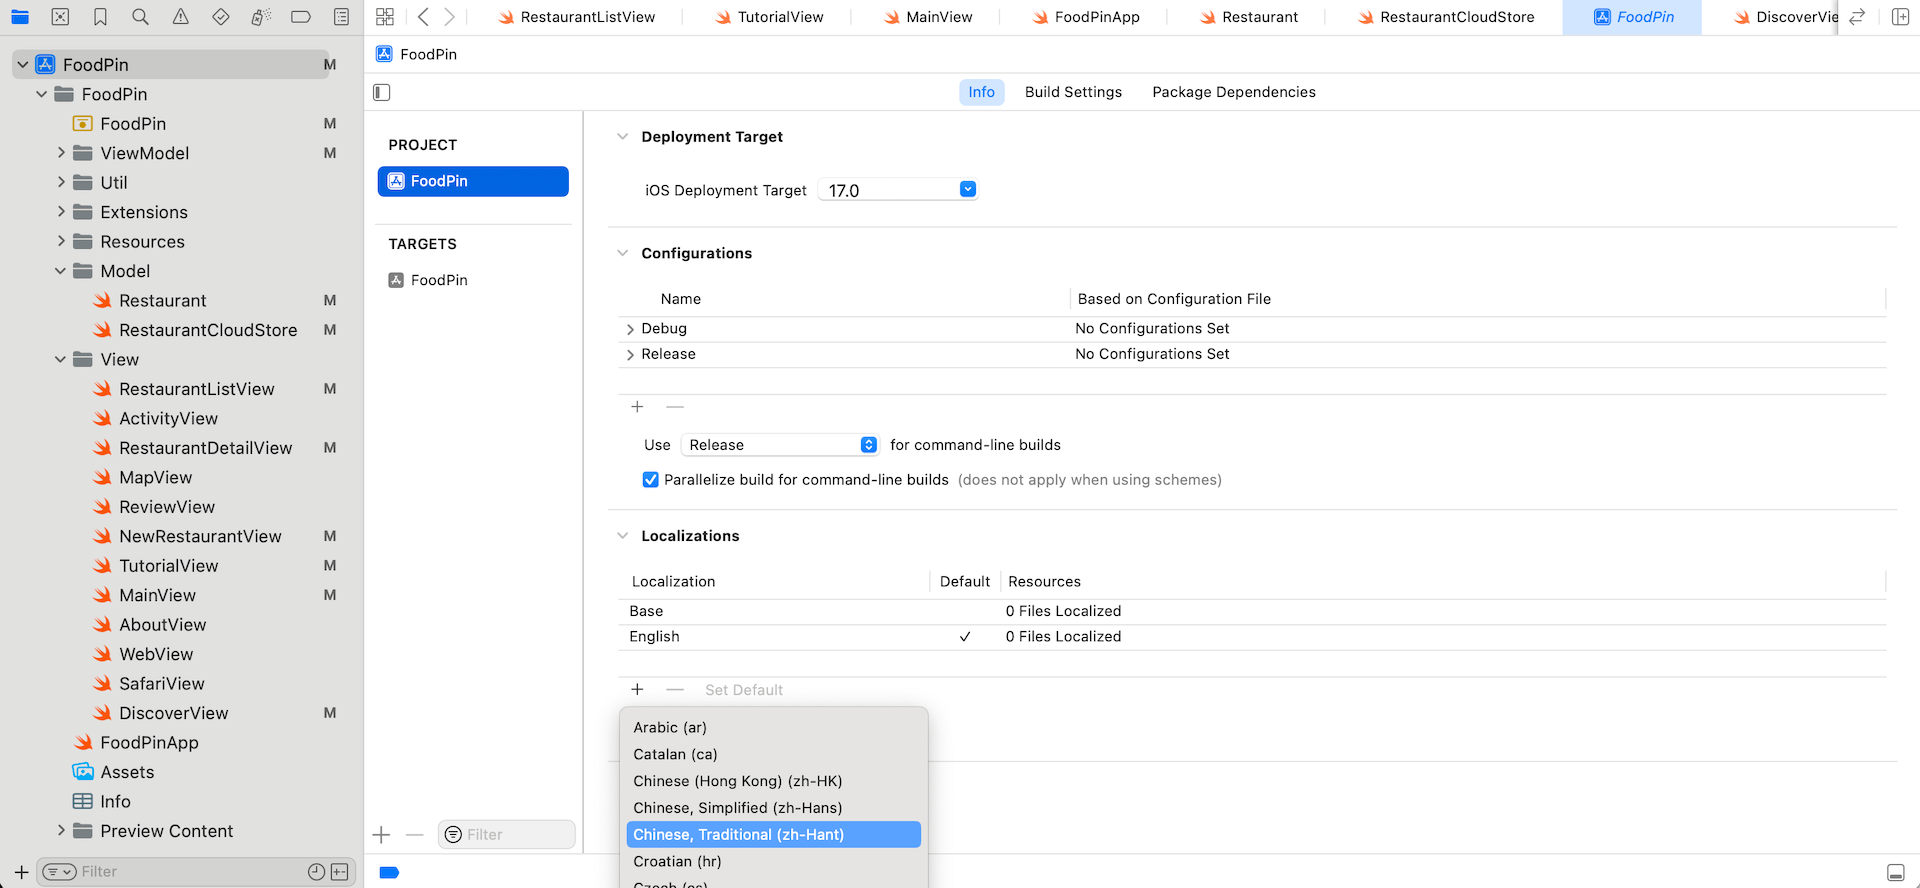Show the Issue navigator warning icon
1920x888 pixels.
pos(180,17)
